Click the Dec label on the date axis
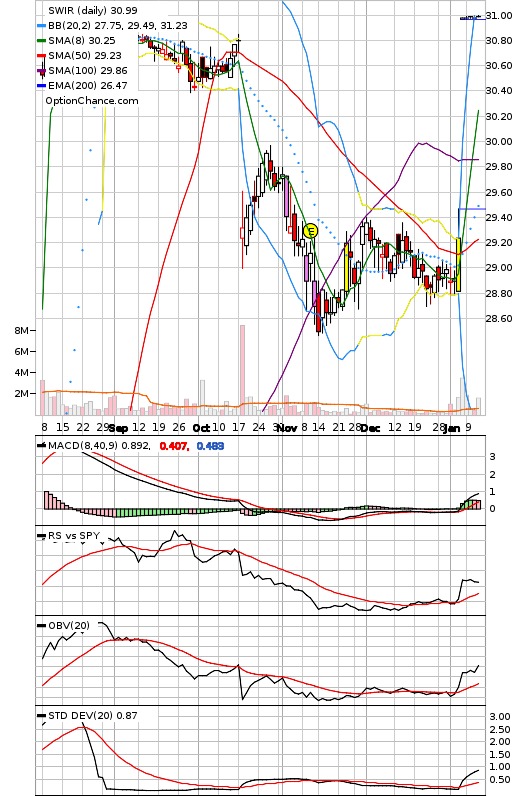 (x=371, y=428)
